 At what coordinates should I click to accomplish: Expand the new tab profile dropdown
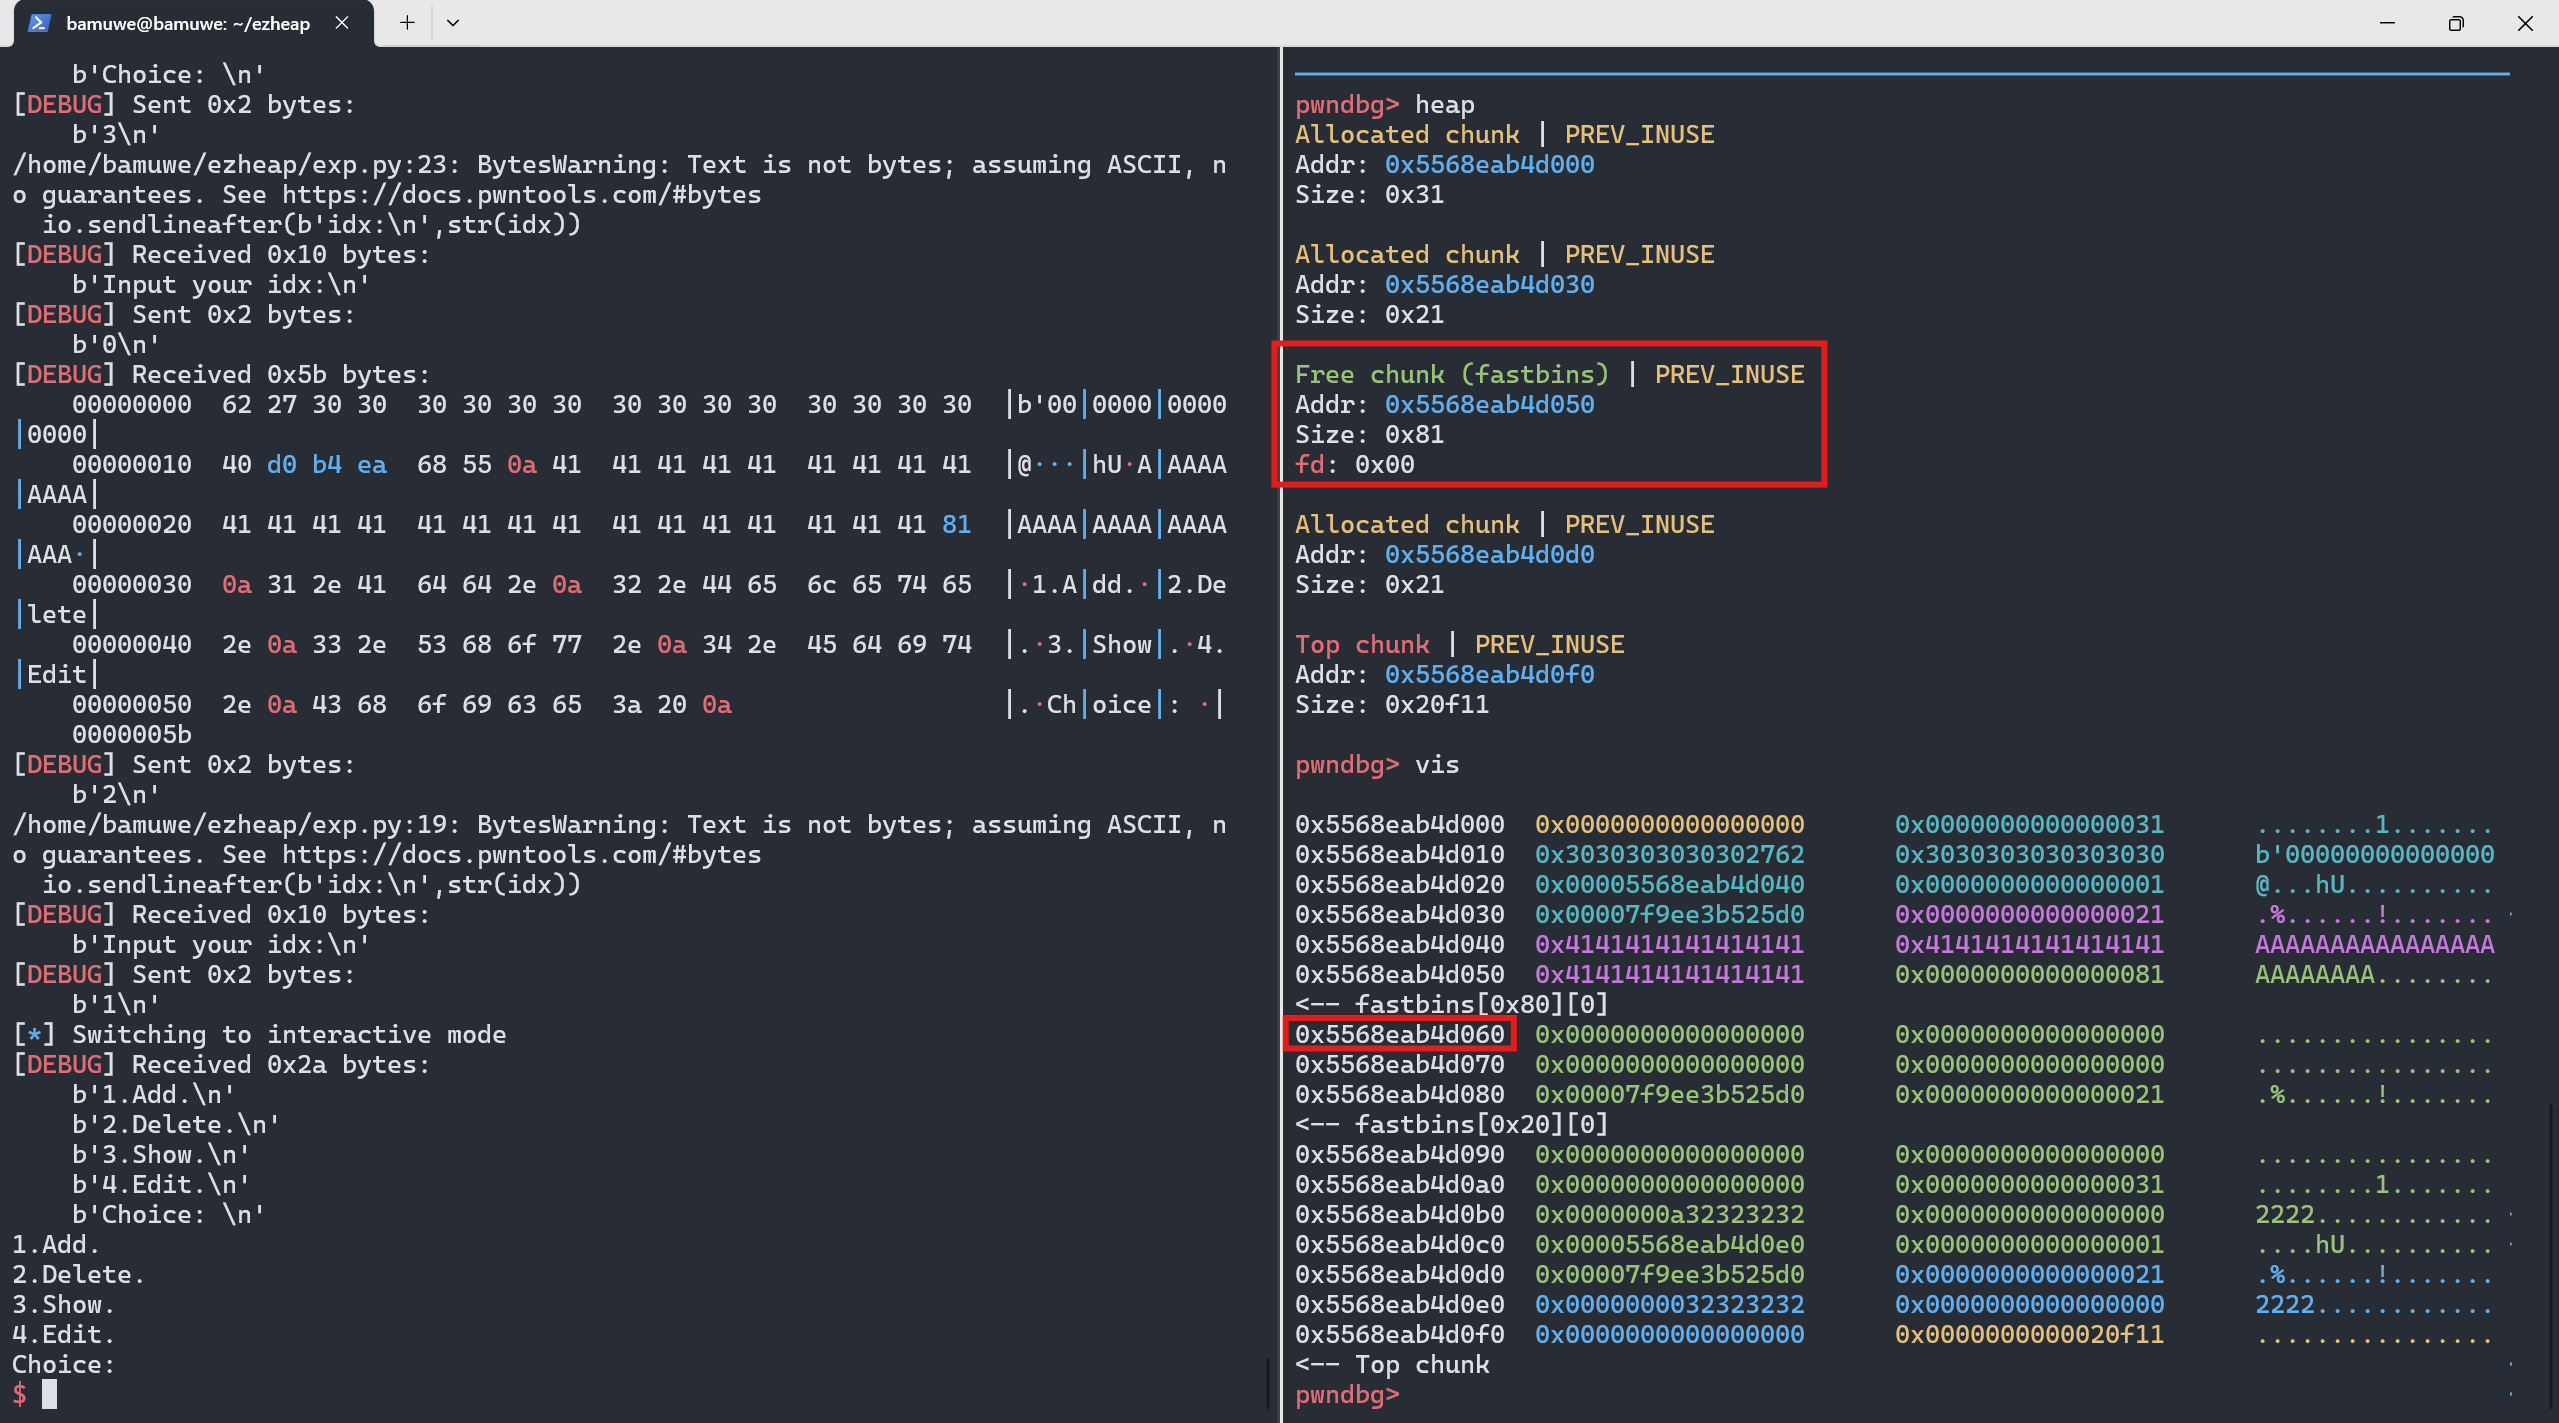453,23
